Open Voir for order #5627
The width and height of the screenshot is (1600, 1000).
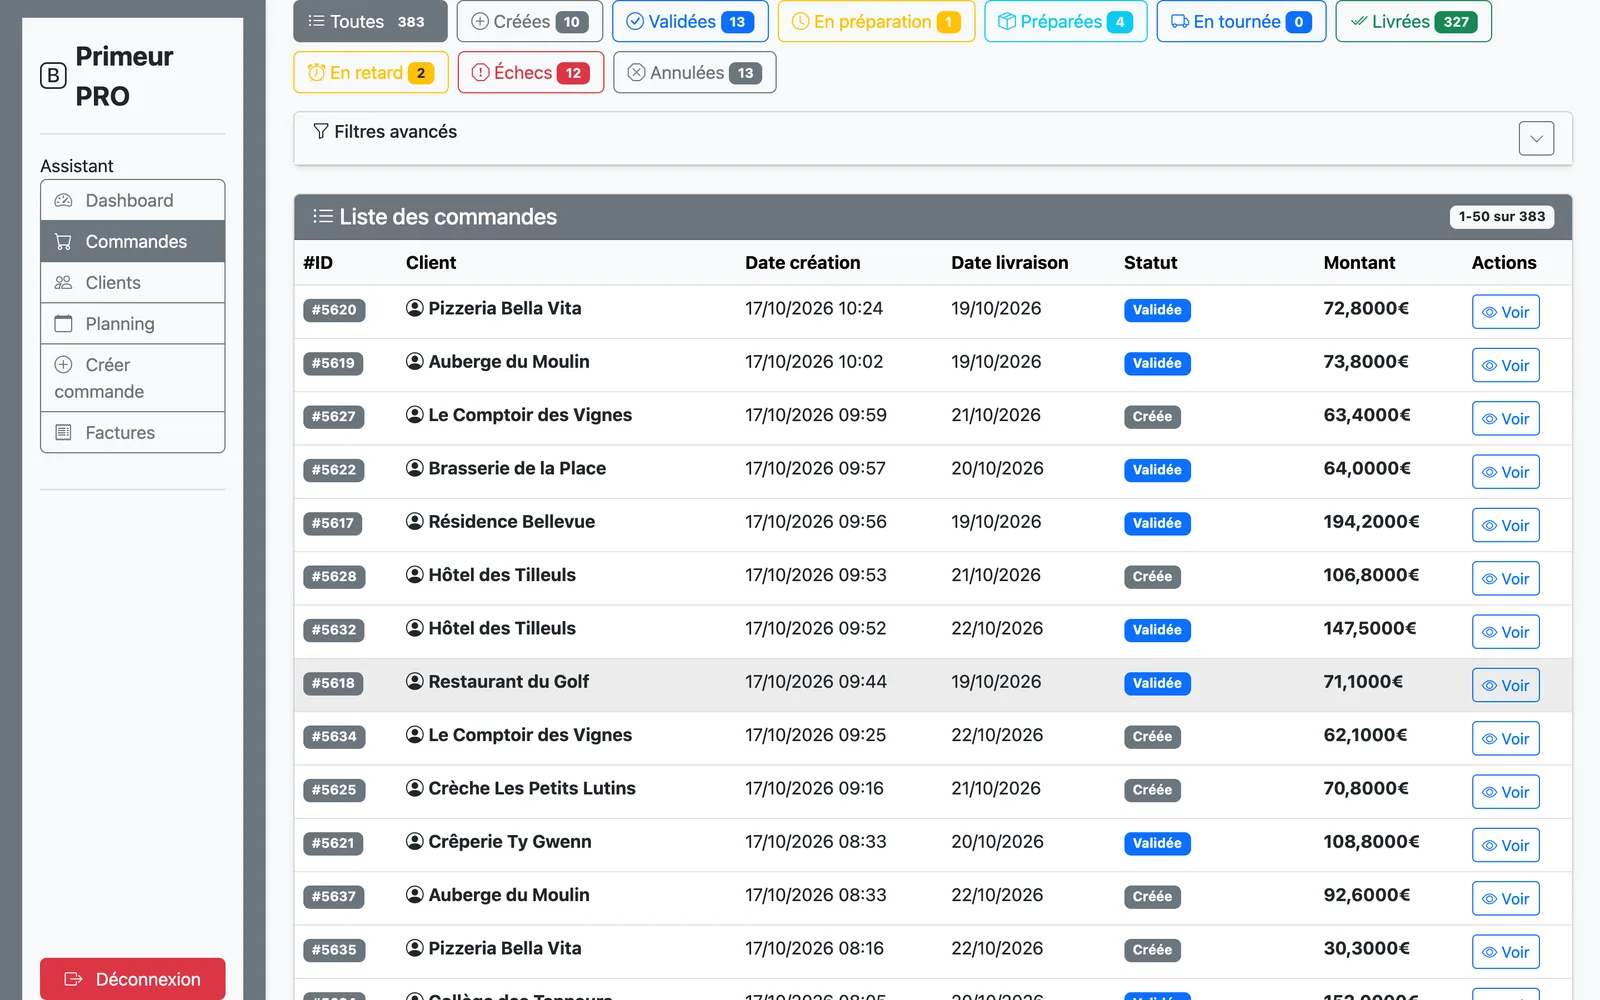1505,418
